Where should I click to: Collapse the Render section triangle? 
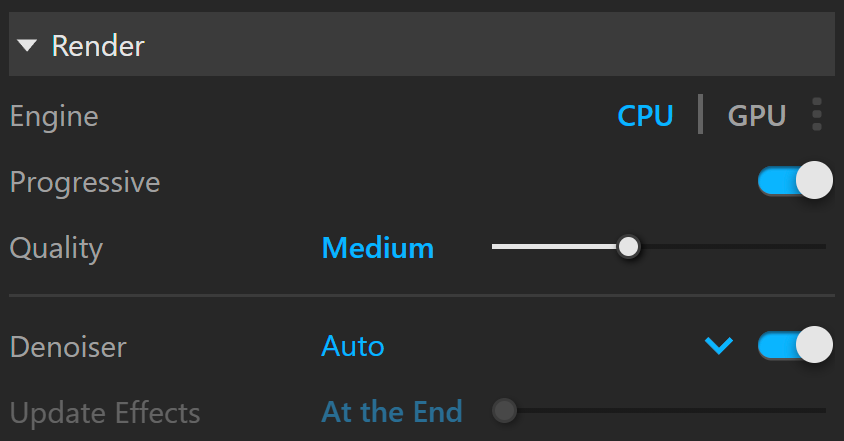coord(27,46)
